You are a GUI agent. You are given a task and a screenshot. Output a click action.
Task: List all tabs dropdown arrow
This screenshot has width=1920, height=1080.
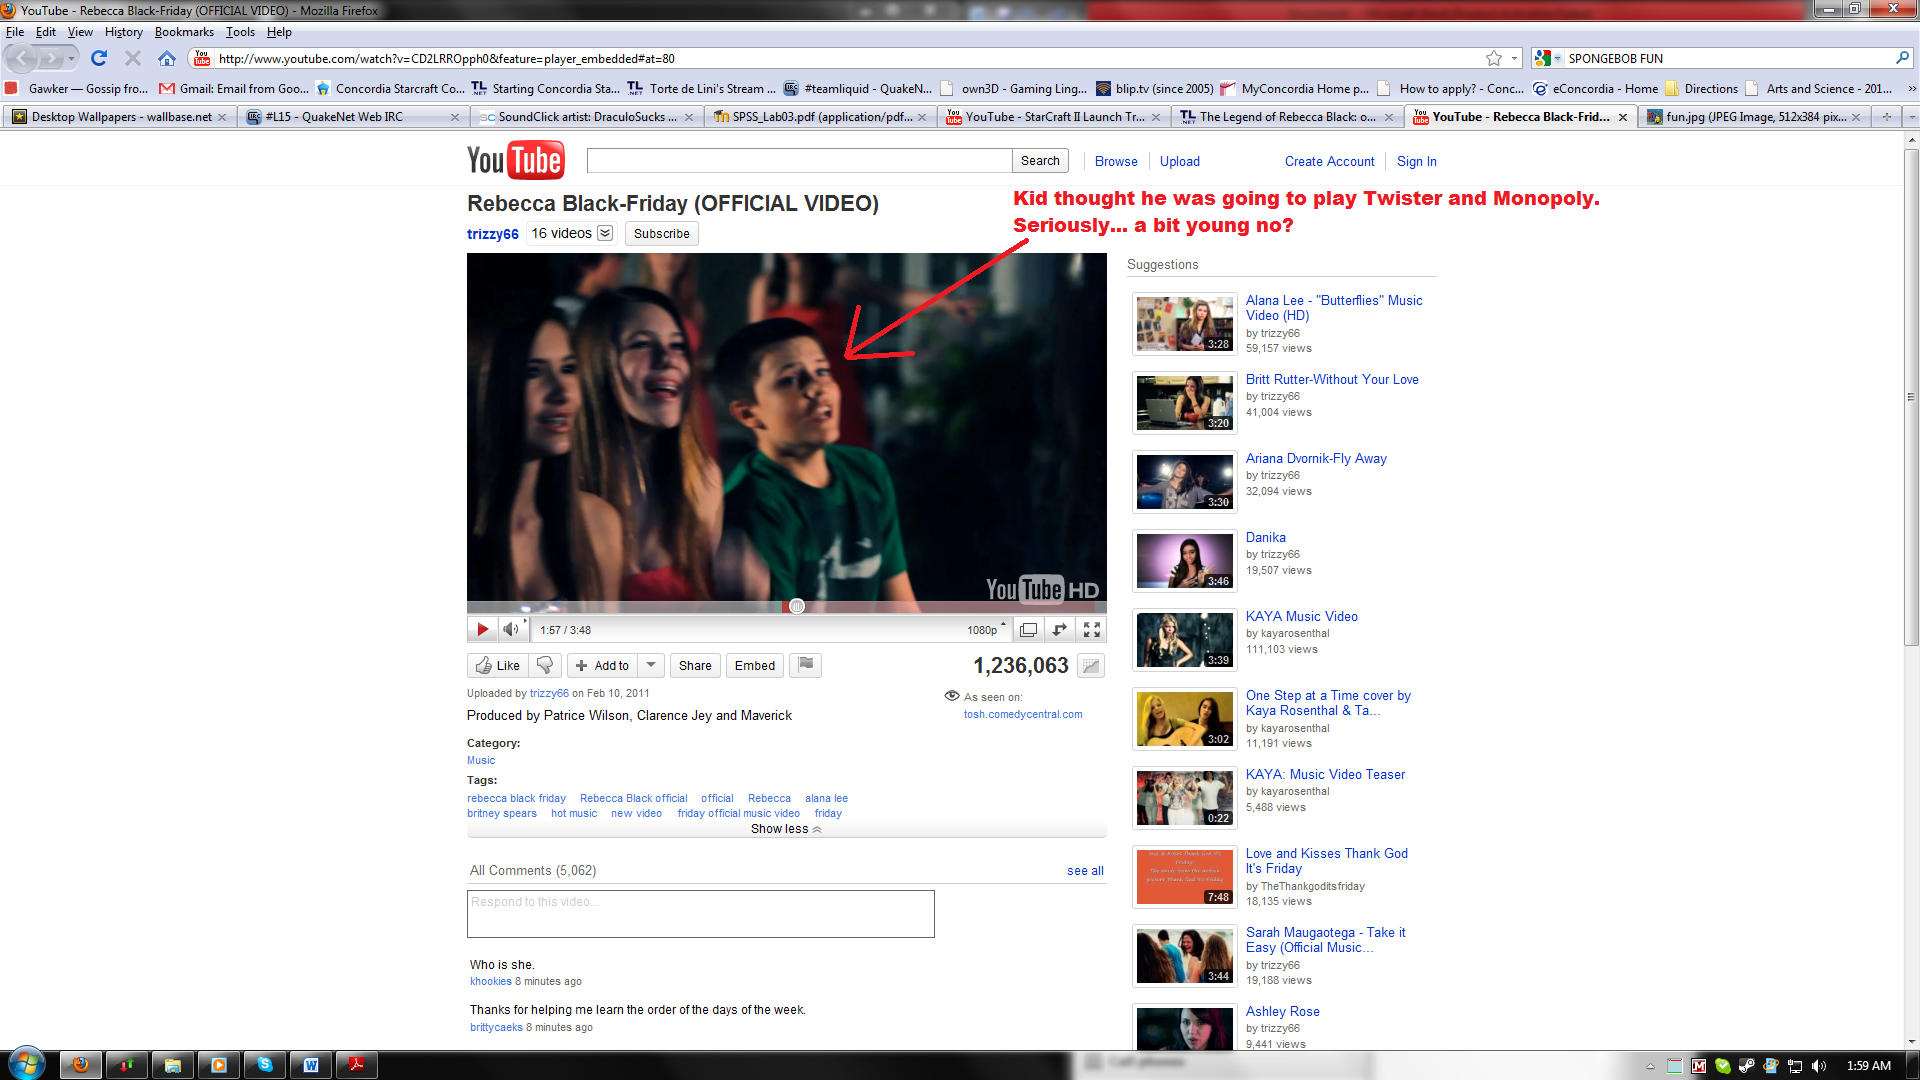coord(1911,117)
